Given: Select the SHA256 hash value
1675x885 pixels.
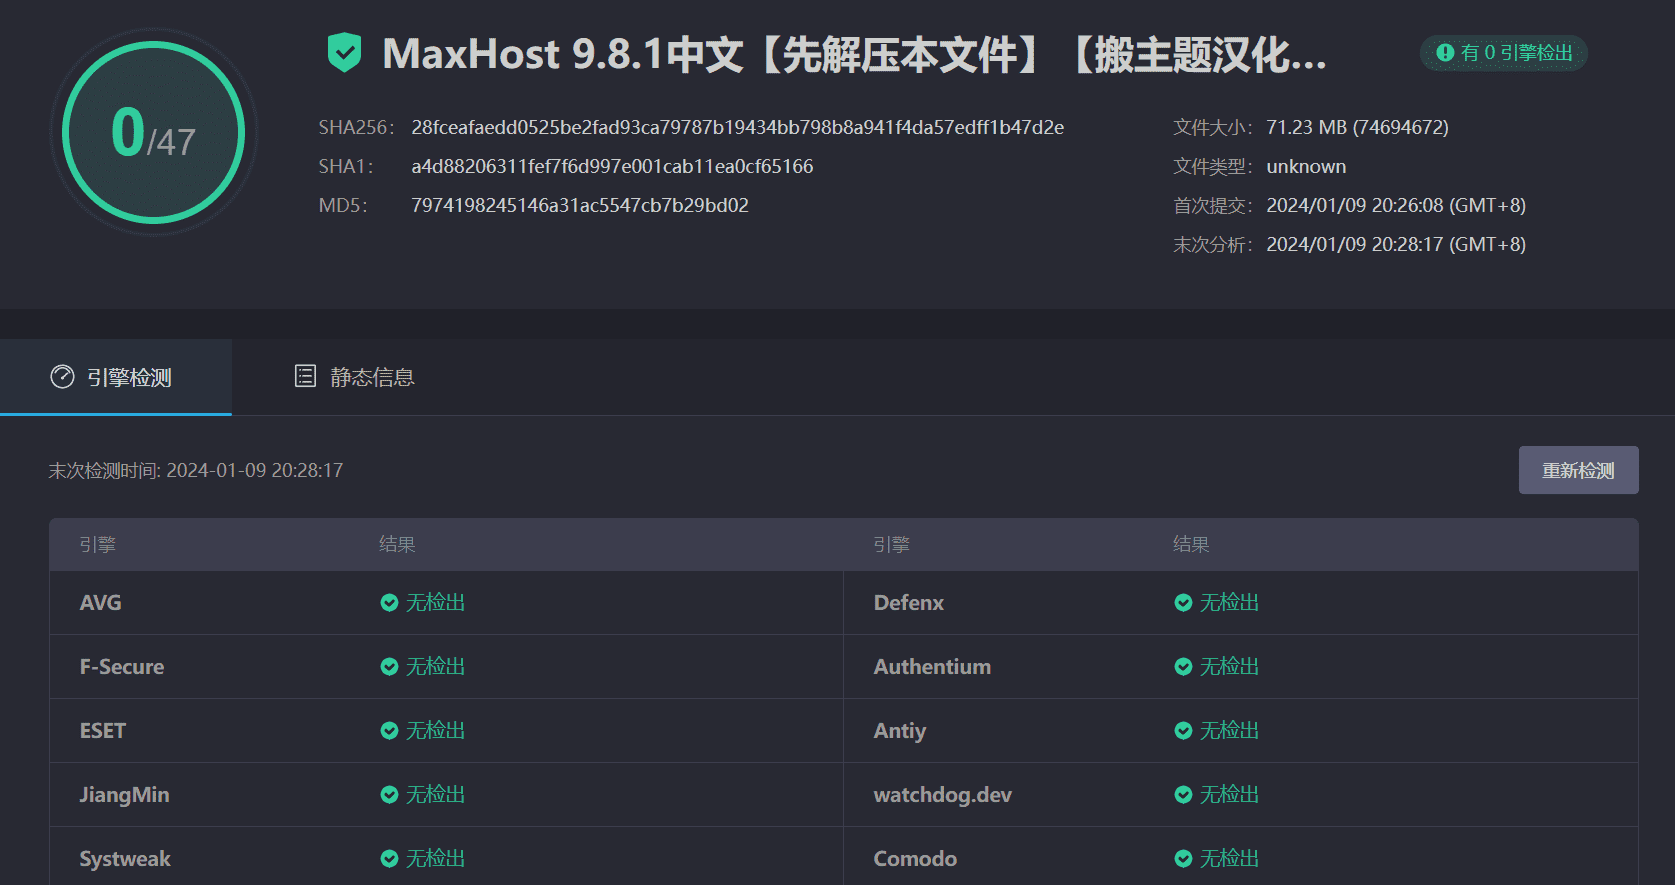Looking at the screenshot, I should tap(737, 127).
